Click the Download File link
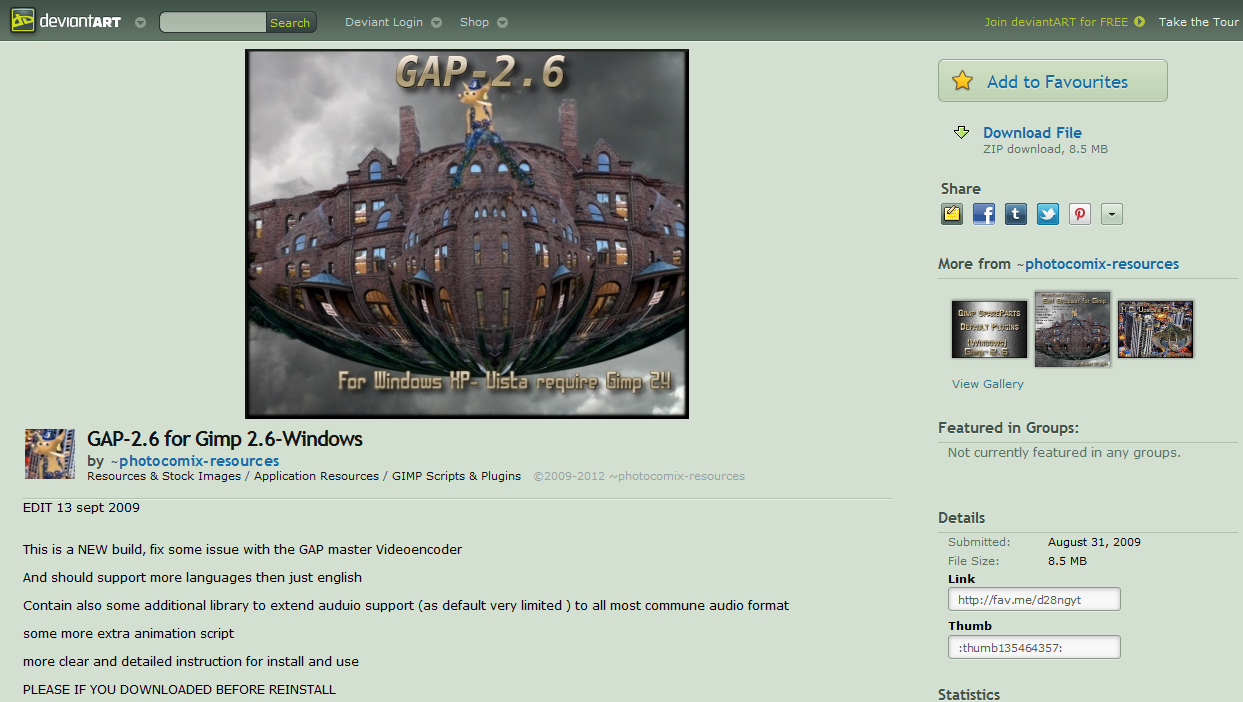1243x702 pixels. click(1032, 132)
